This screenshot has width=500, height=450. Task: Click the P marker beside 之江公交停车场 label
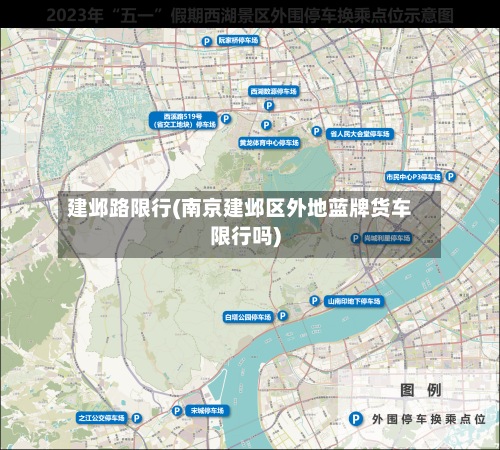pos(136,418)
